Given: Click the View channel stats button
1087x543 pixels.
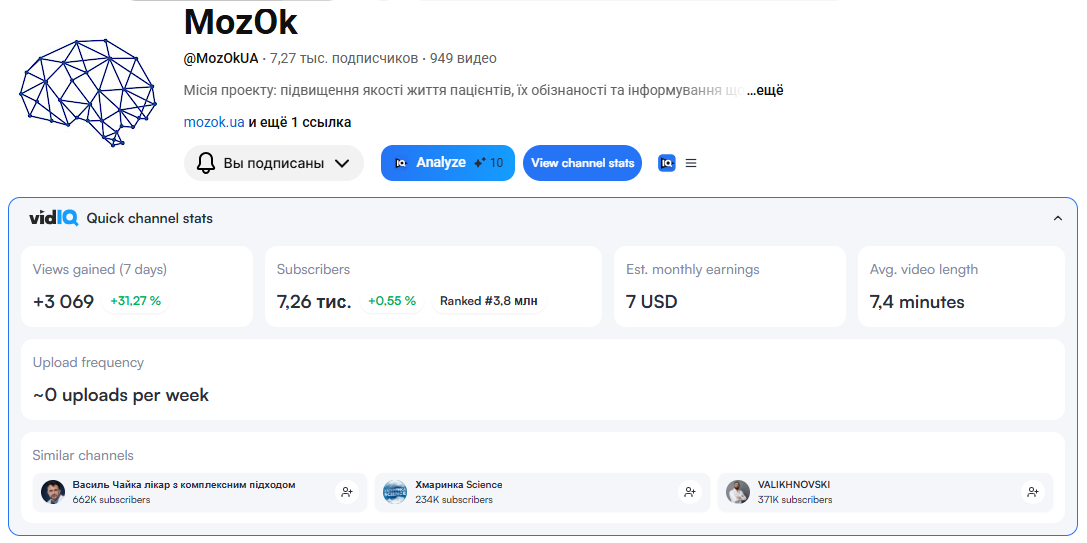Looking at the screenshot, I should [x=582, y=163].
